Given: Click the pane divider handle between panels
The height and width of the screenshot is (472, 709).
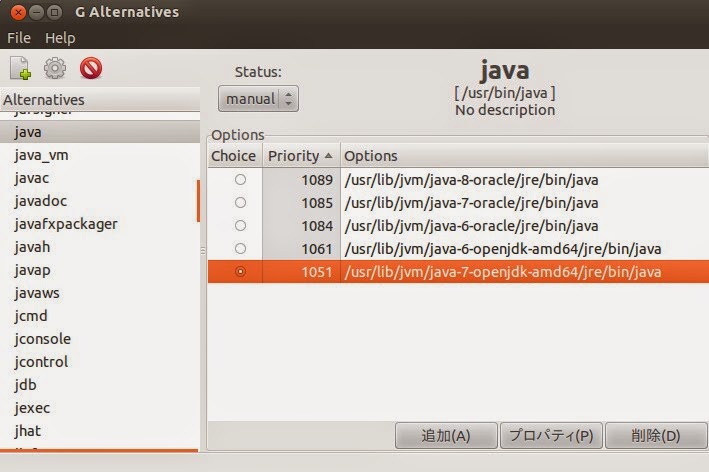Looking at the screenshot, I should (203, 250).
